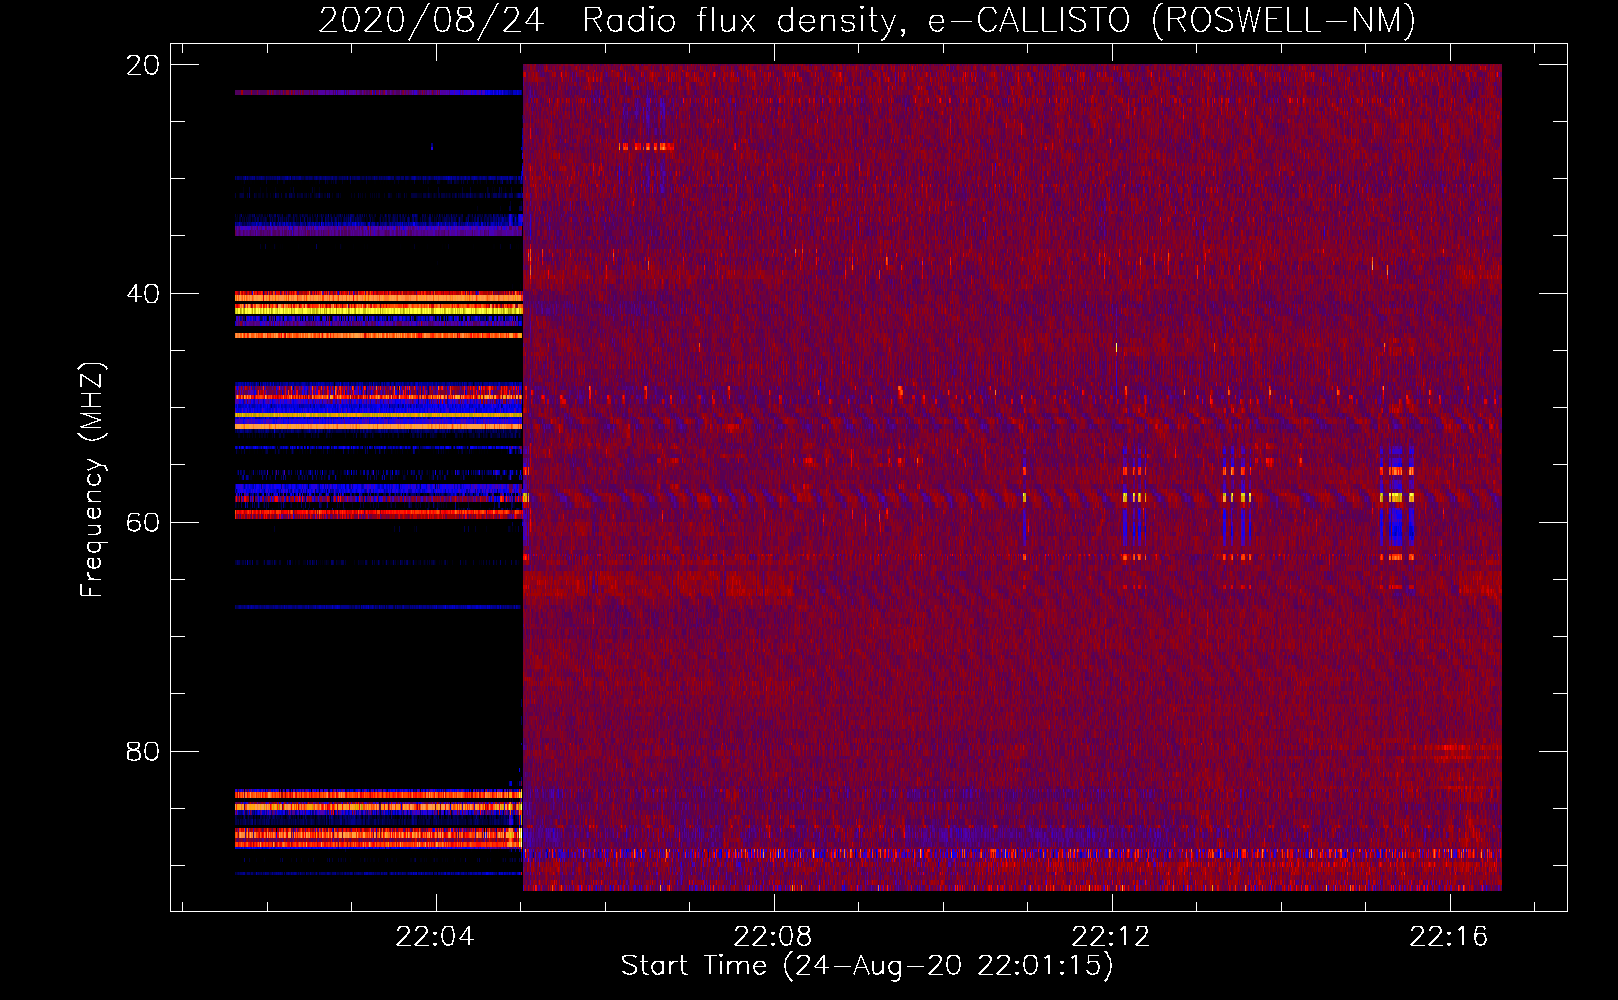Click the 22:16 time tick label
Viewport: 1618px width, 1000px height.
pos(1449,937)
